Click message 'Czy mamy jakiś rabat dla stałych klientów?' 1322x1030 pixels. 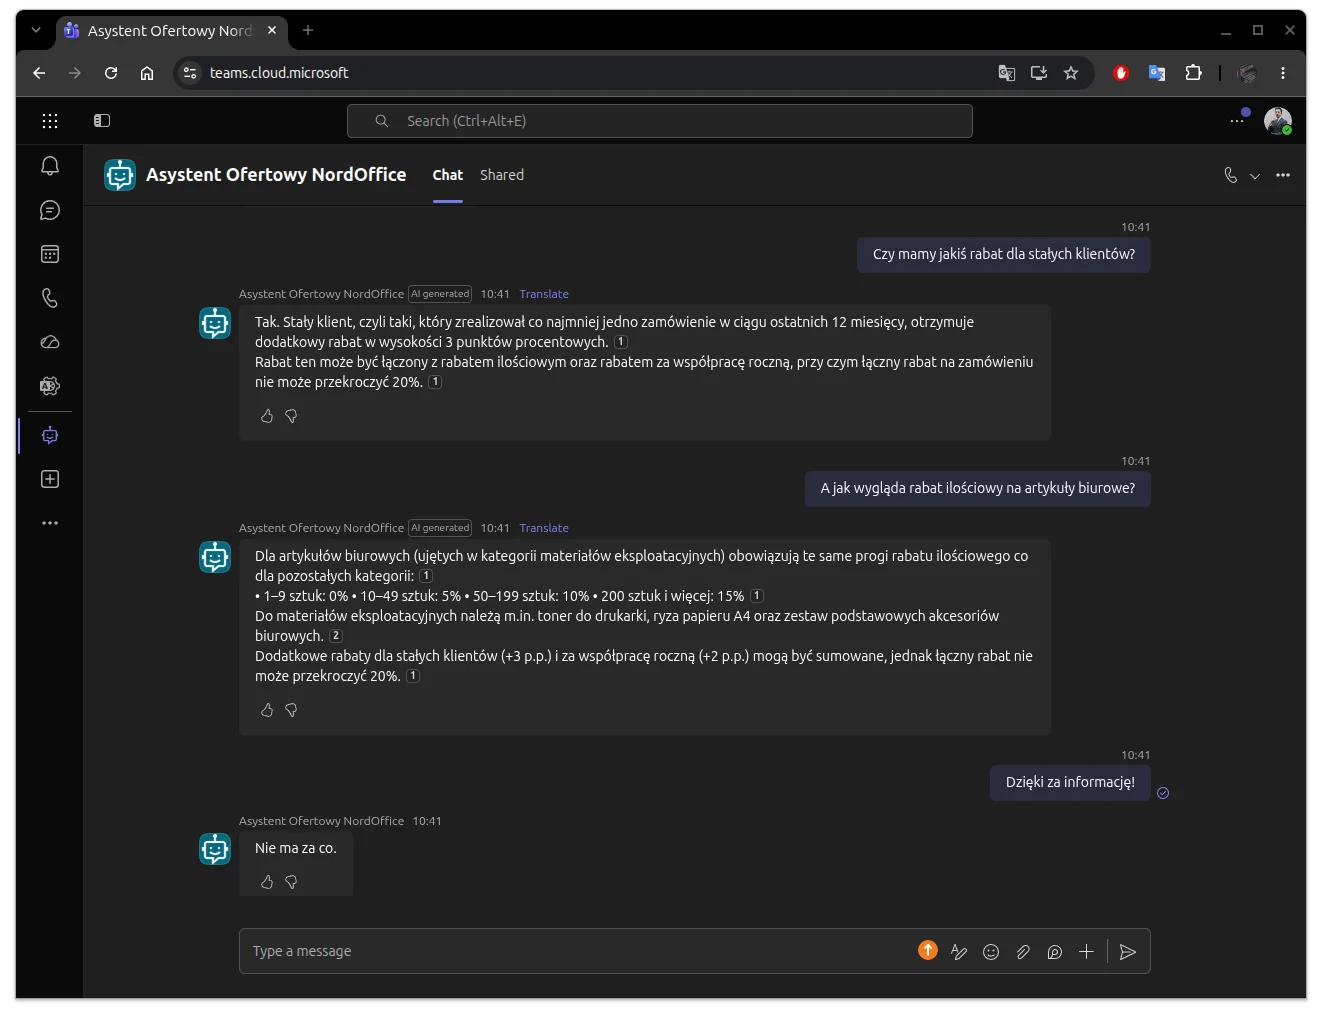tap(1004, 254)
